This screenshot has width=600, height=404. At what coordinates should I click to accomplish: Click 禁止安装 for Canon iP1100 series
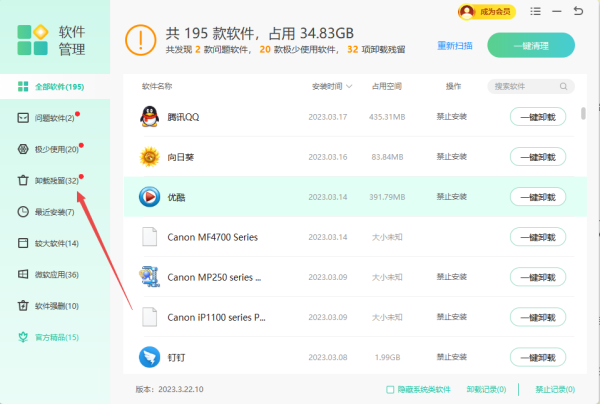click(x=452, y=317)
